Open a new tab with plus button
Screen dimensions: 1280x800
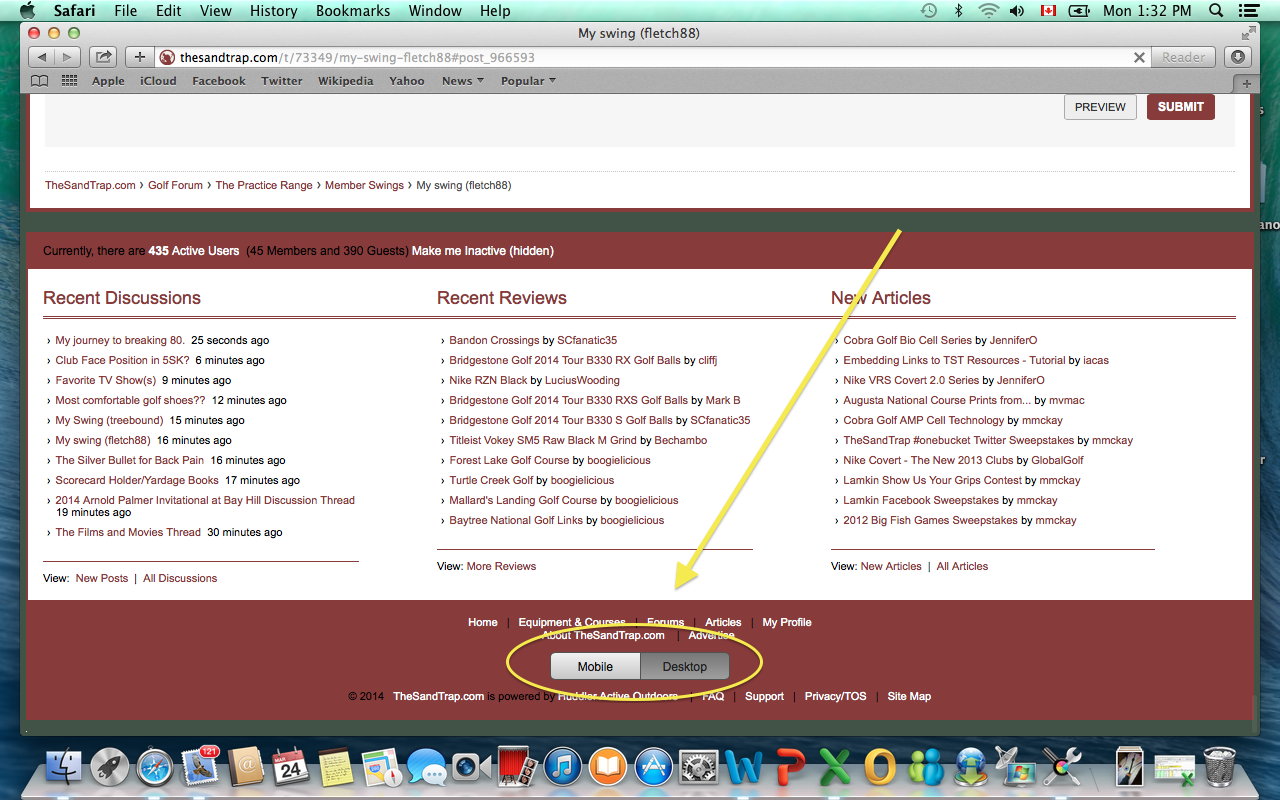[1246, 84]
